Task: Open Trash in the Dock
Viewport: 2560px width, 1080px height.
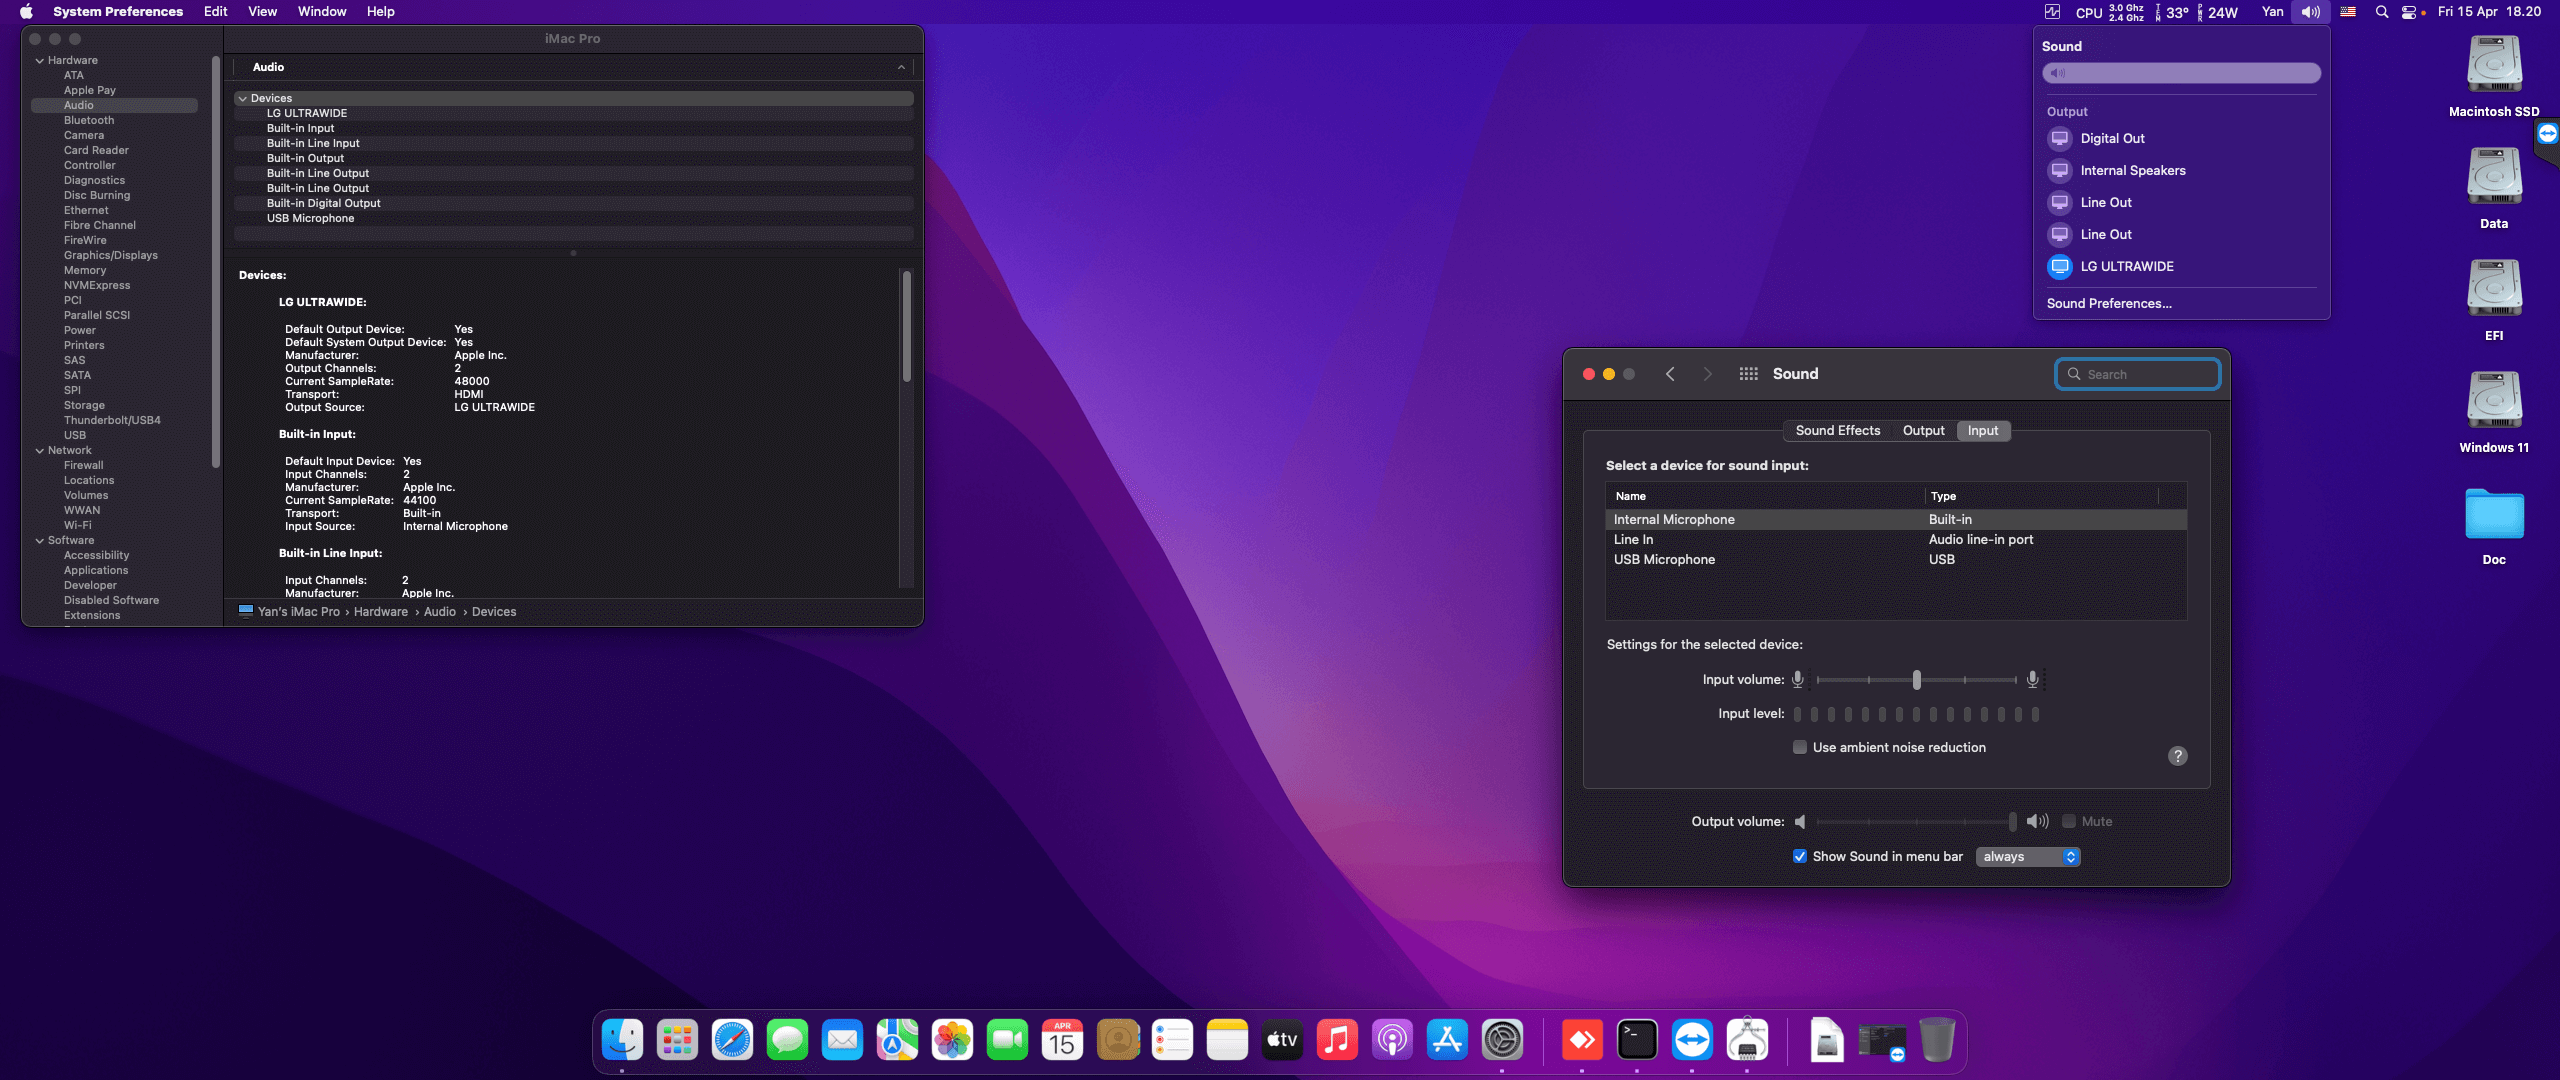Action: (1937, 1041)
